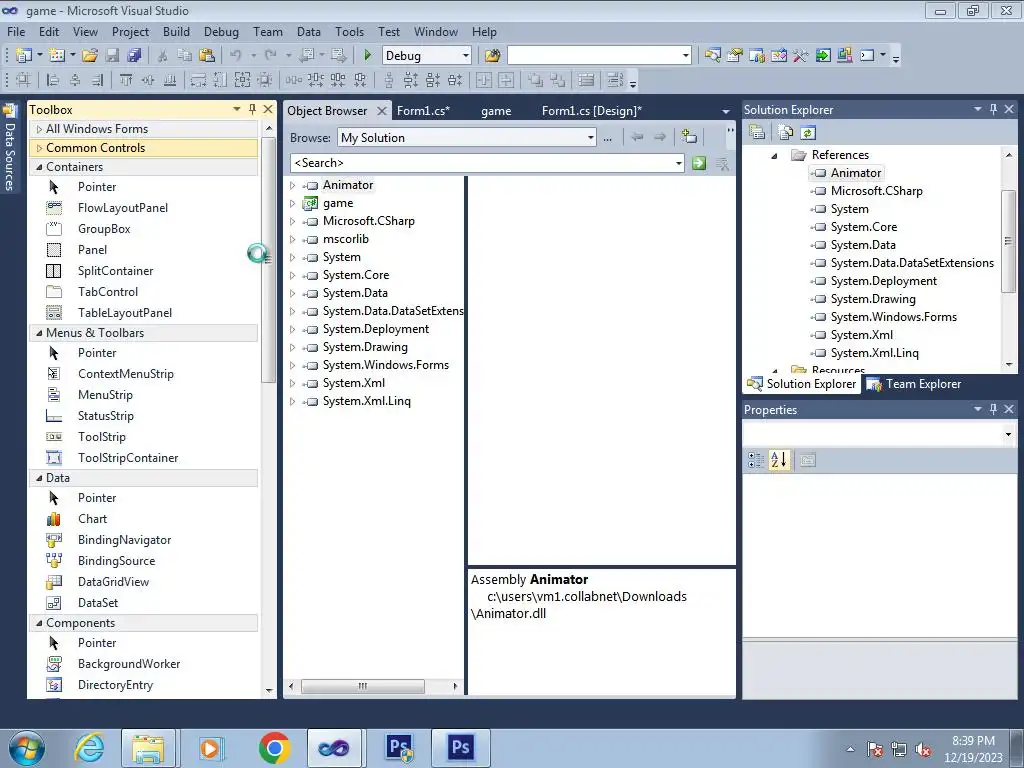Click Solution Explorer Properties icon
This screenshot has width=1024, height=768.
(757, 133)
